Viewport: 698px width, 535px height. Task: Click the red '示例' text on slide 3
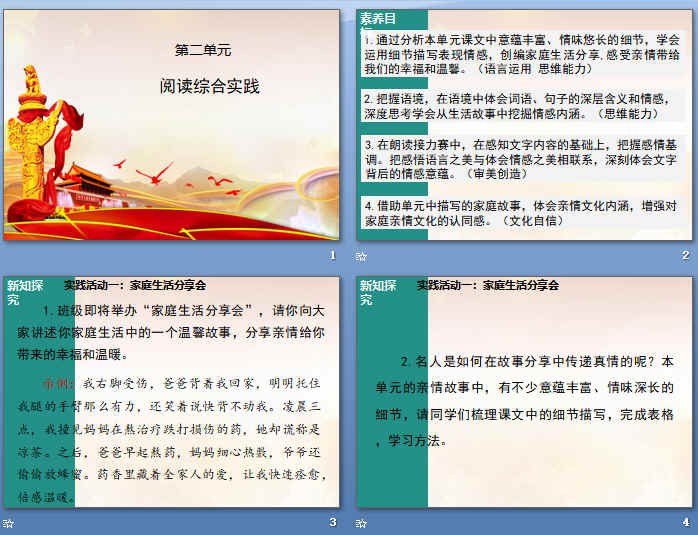[x=55, y=382]
